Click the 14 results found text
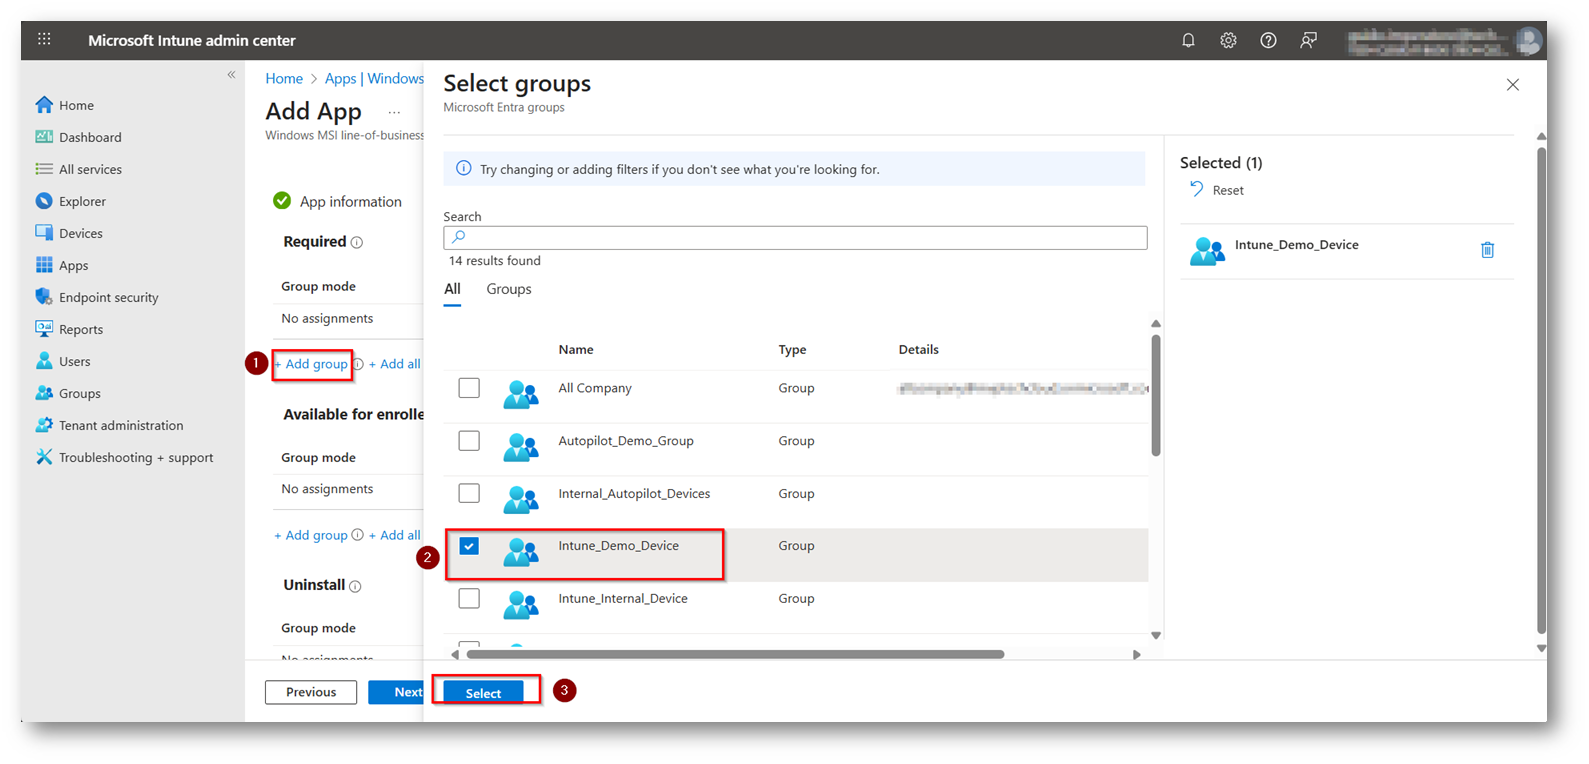1589x764 pixels. point(494,261)
